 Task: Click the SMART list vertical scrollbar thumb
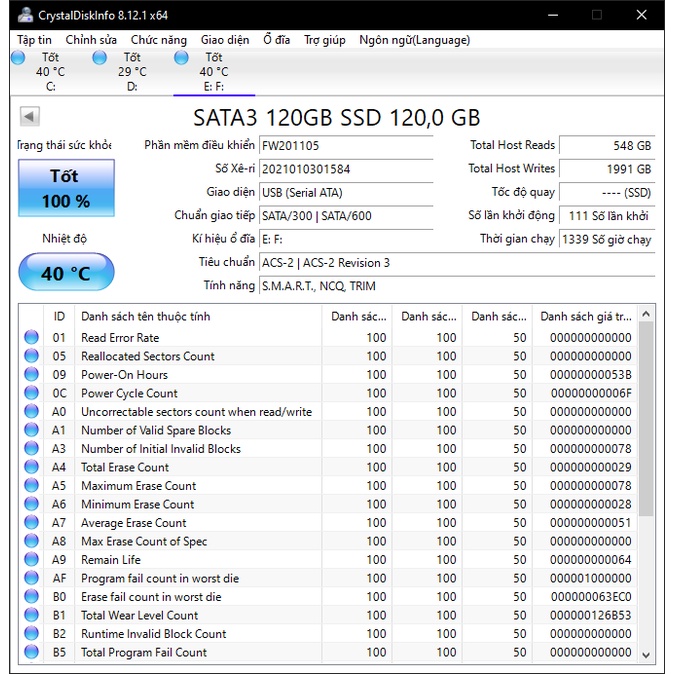[646, 419]
